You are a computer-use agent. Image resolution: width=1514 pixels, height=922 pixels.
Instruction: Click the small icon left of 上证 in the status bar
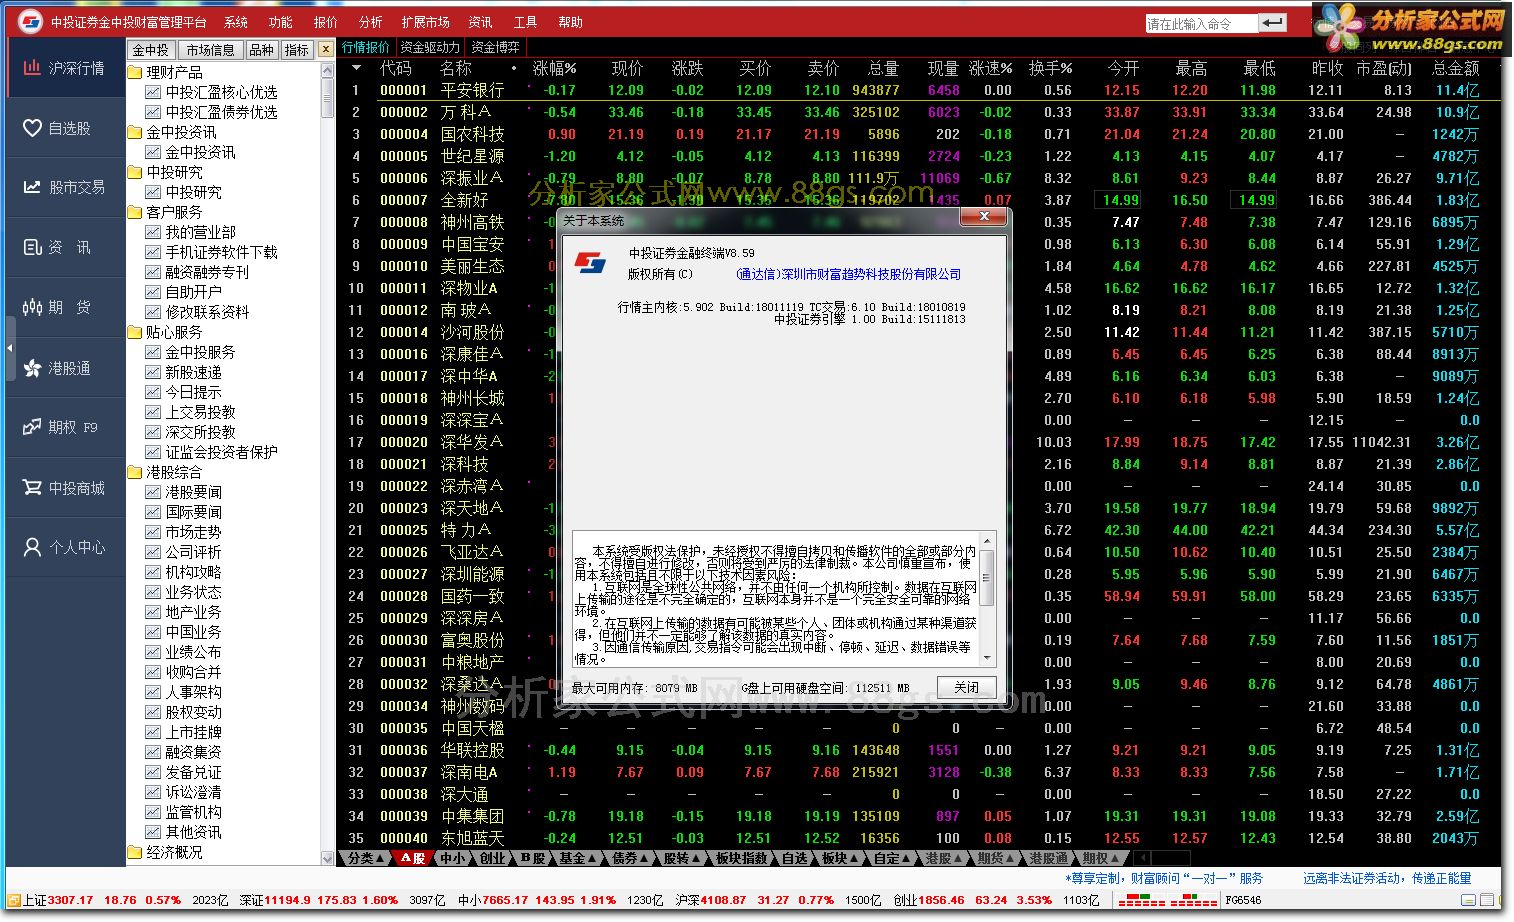(x=14, y=900)
